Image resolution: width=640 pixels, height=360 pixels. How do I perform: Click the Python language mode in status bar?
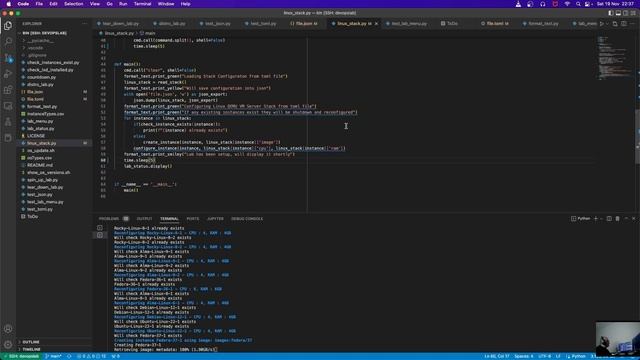tap(578, 356)
